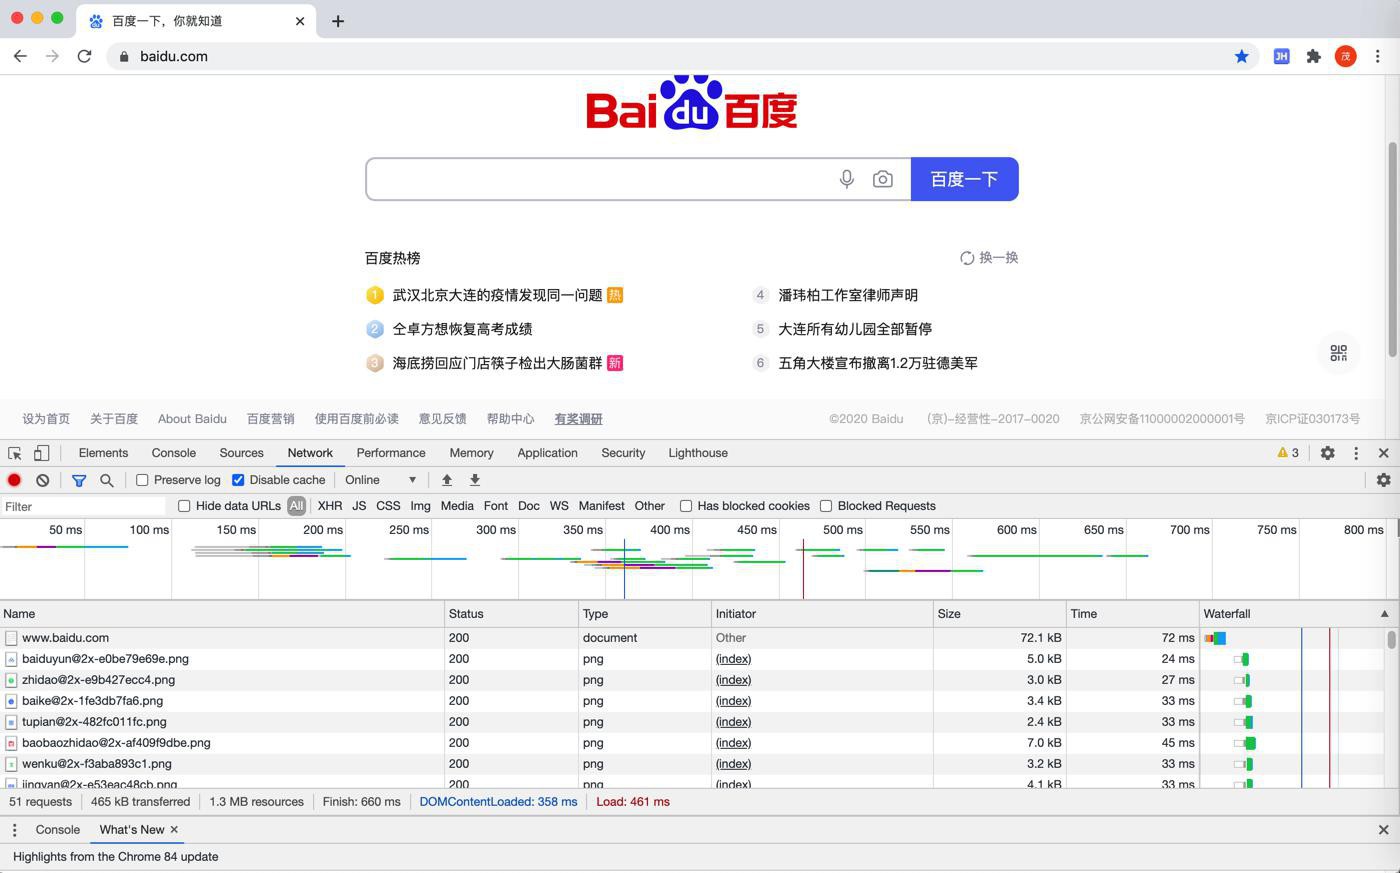Open DevTools customize three-dot menu
This screenshot has width=1400, height=873.
pyautogui.click(x=1356, y=453)
